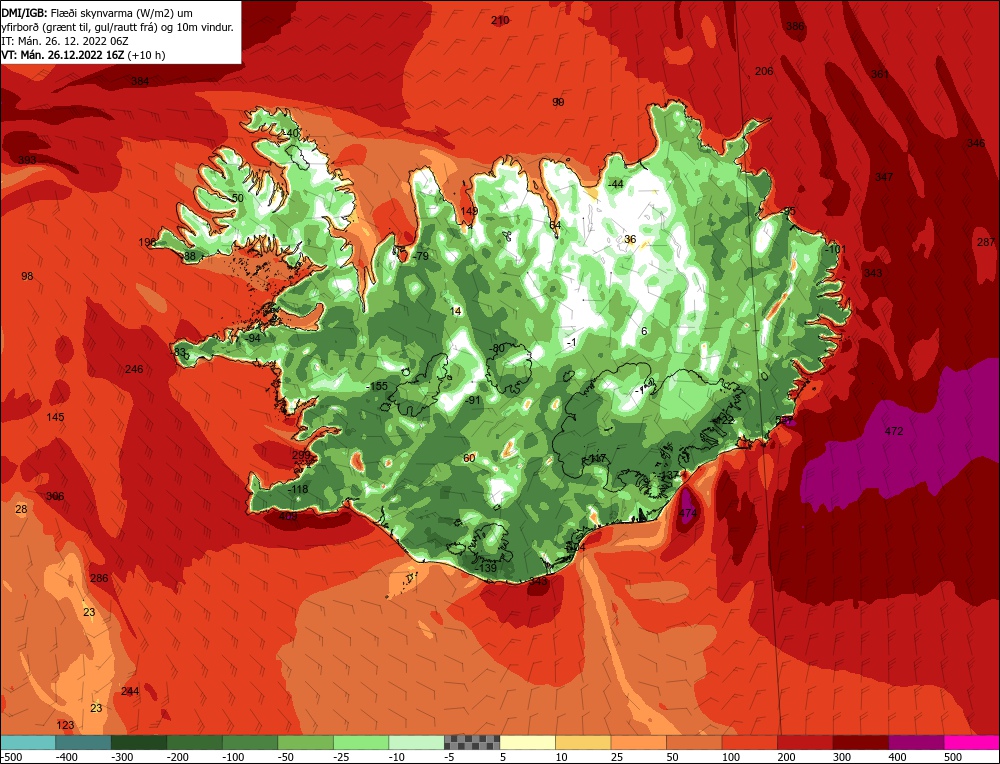The image size is (1000, 764).
Task: Click the '286' value in the southwest sea
Action: click(x=99, y=578)
